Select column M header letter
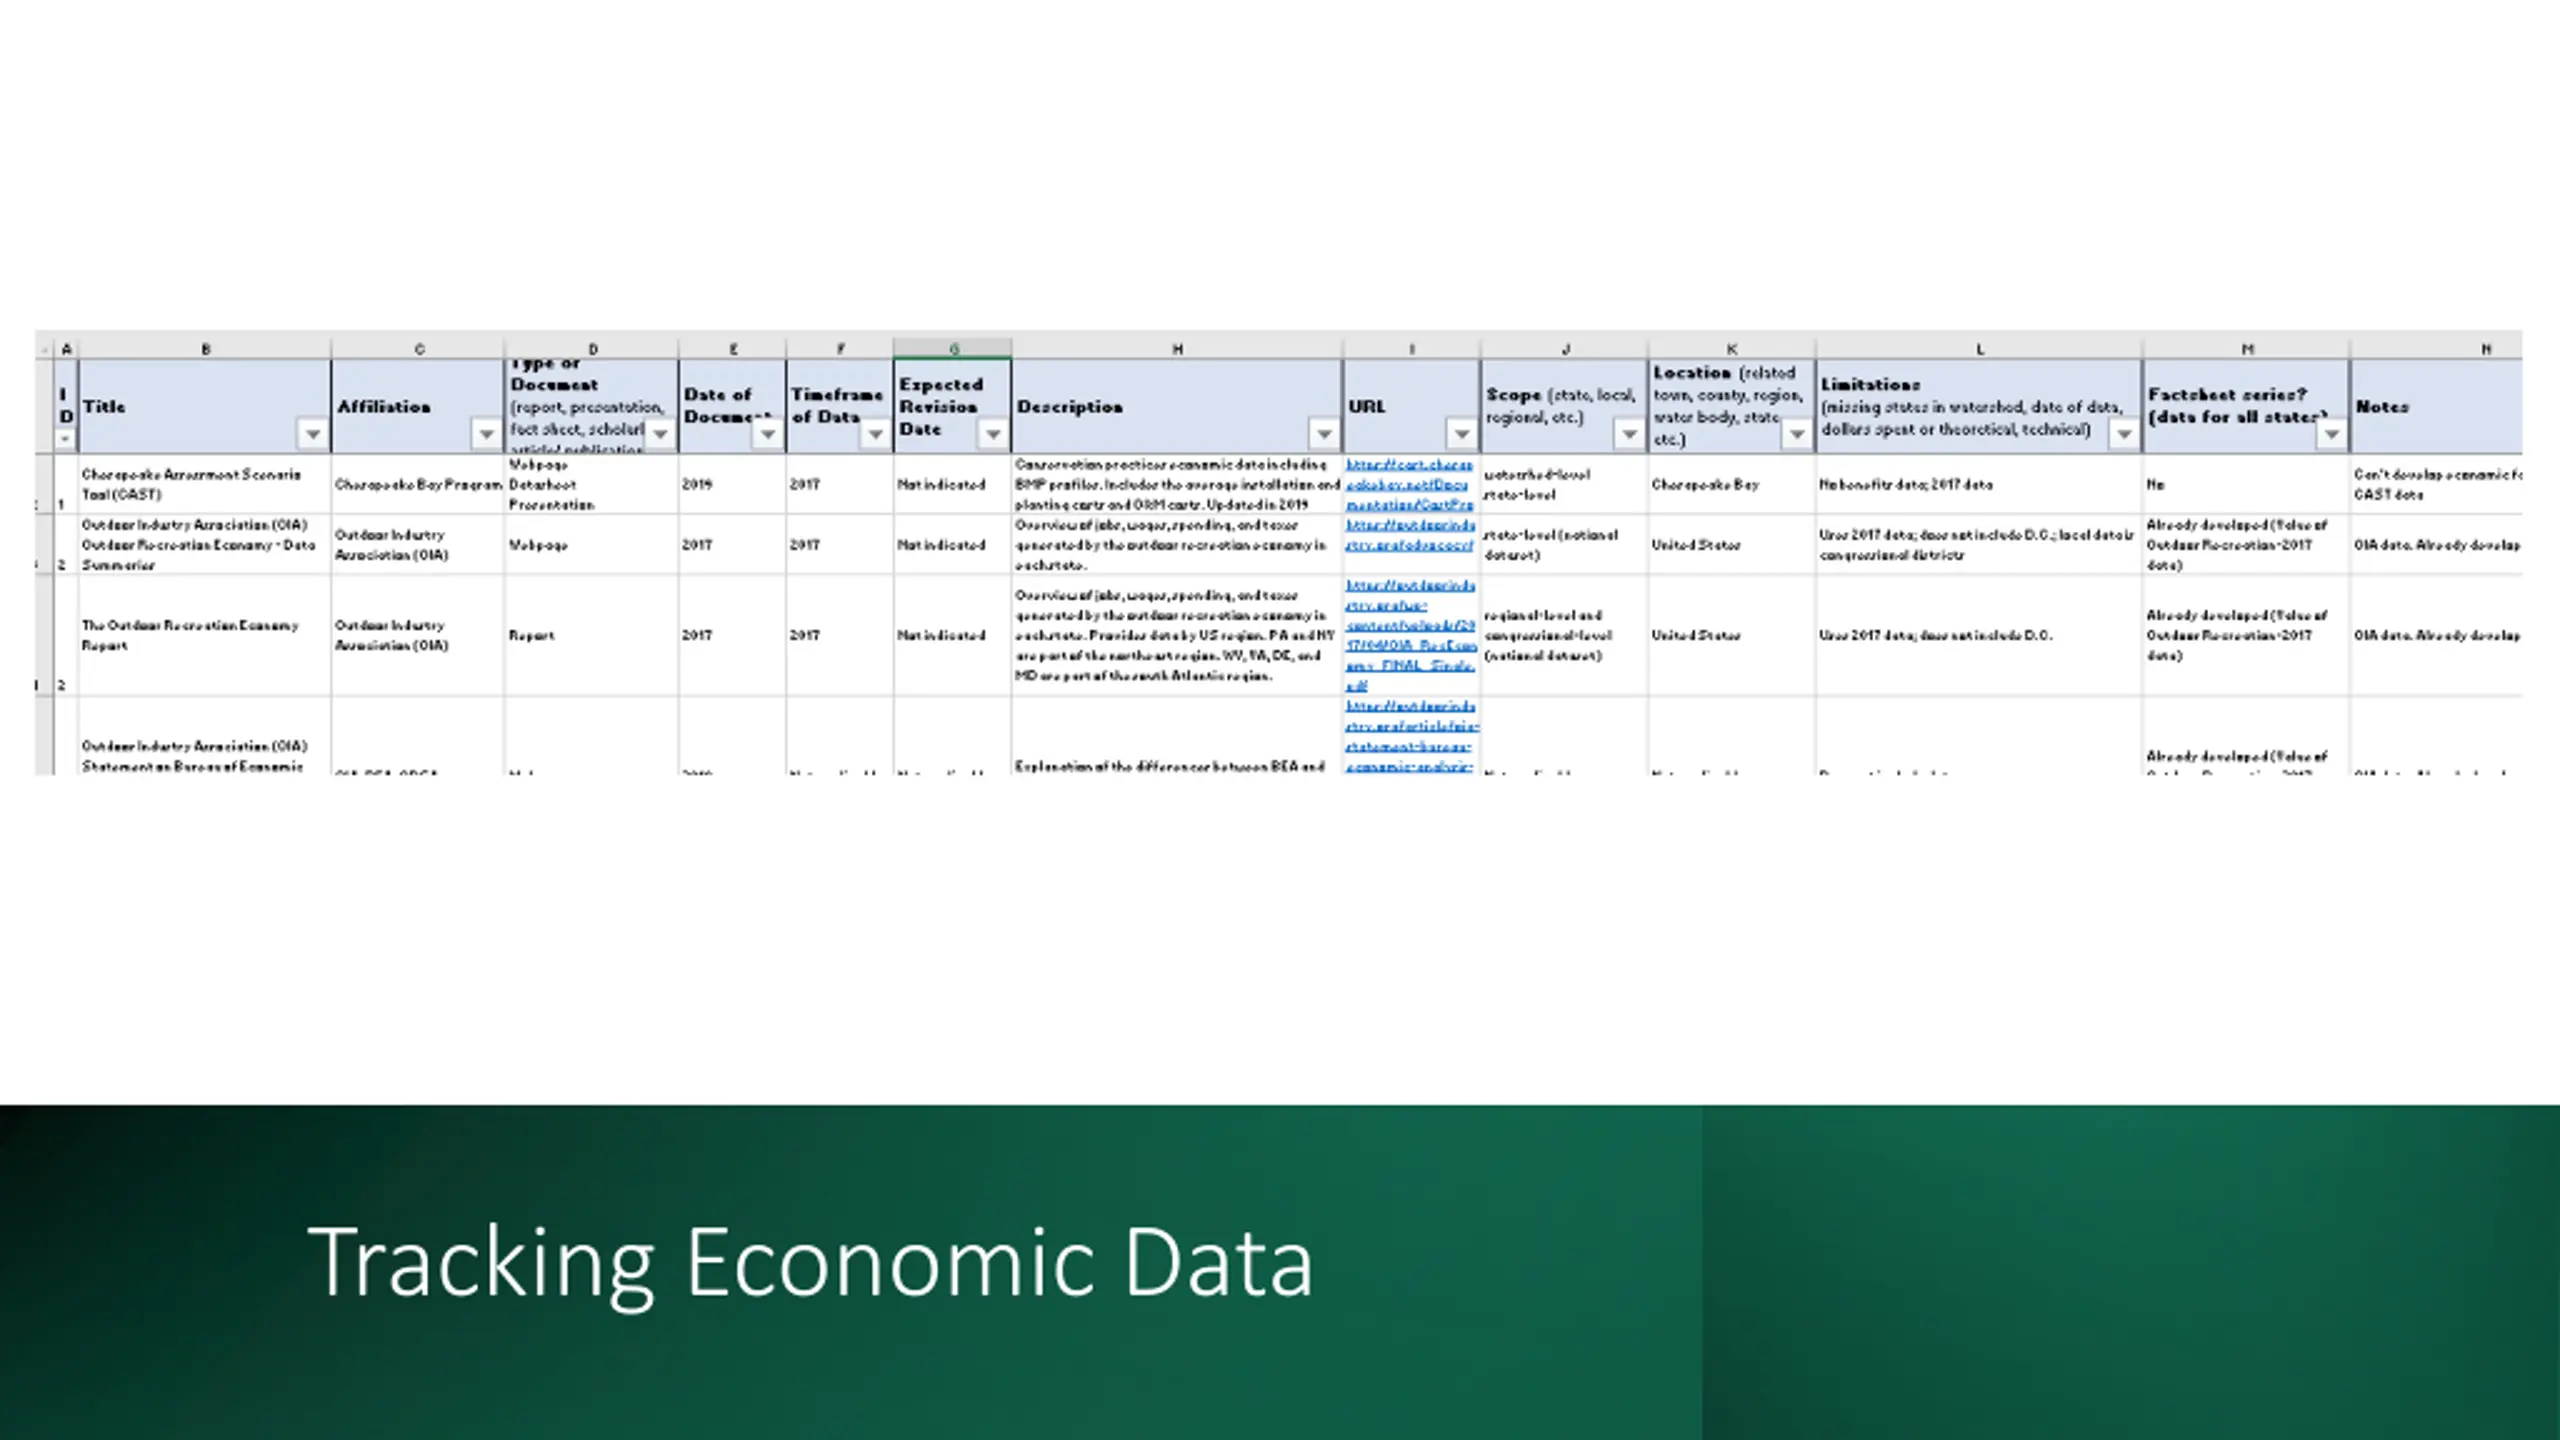This screenshot has height=1440, width=2560. 2246,349
